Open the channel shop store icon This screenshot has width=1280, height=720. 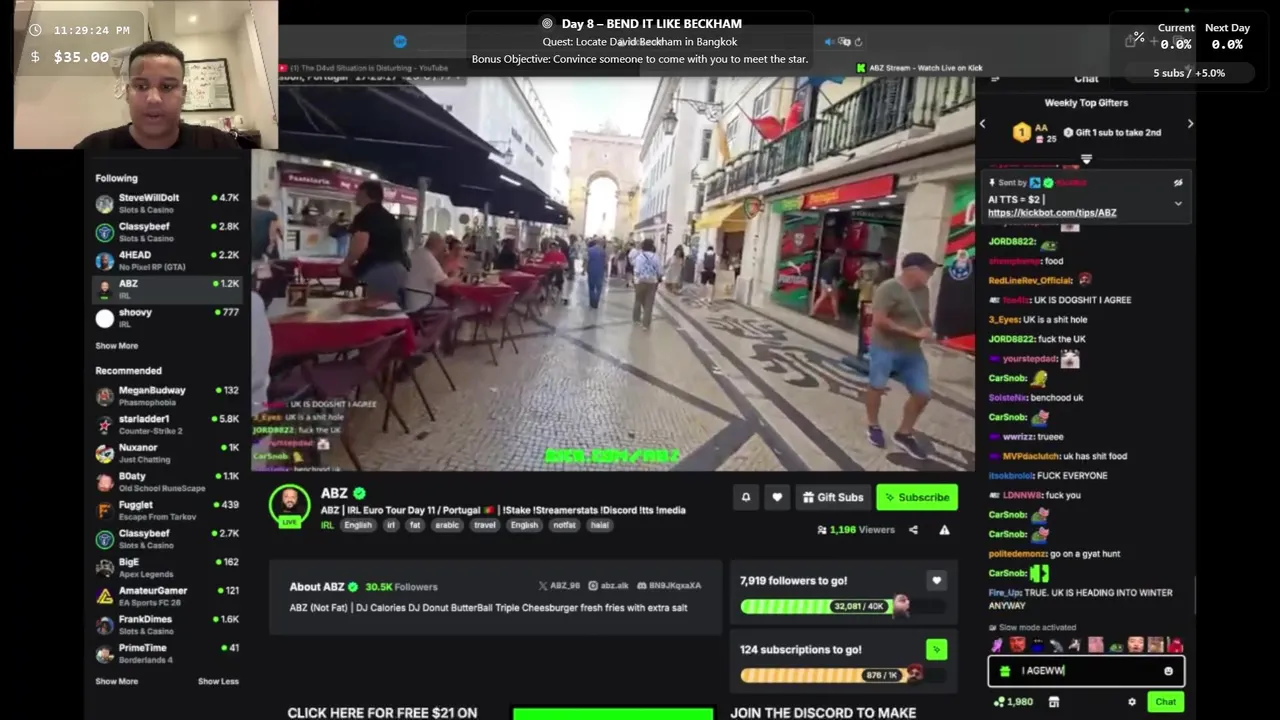[x=1053, y=702]
